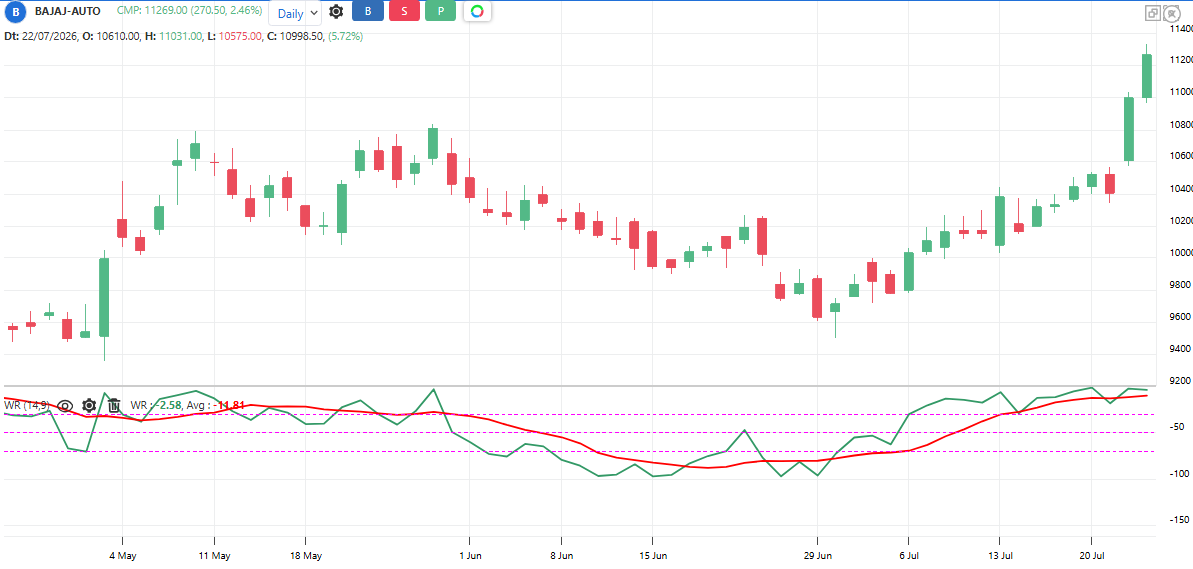1193x569 pixels.
Task: Click the 9600 price axis label
Action: pyautogui.click(x=1180, y=317)
